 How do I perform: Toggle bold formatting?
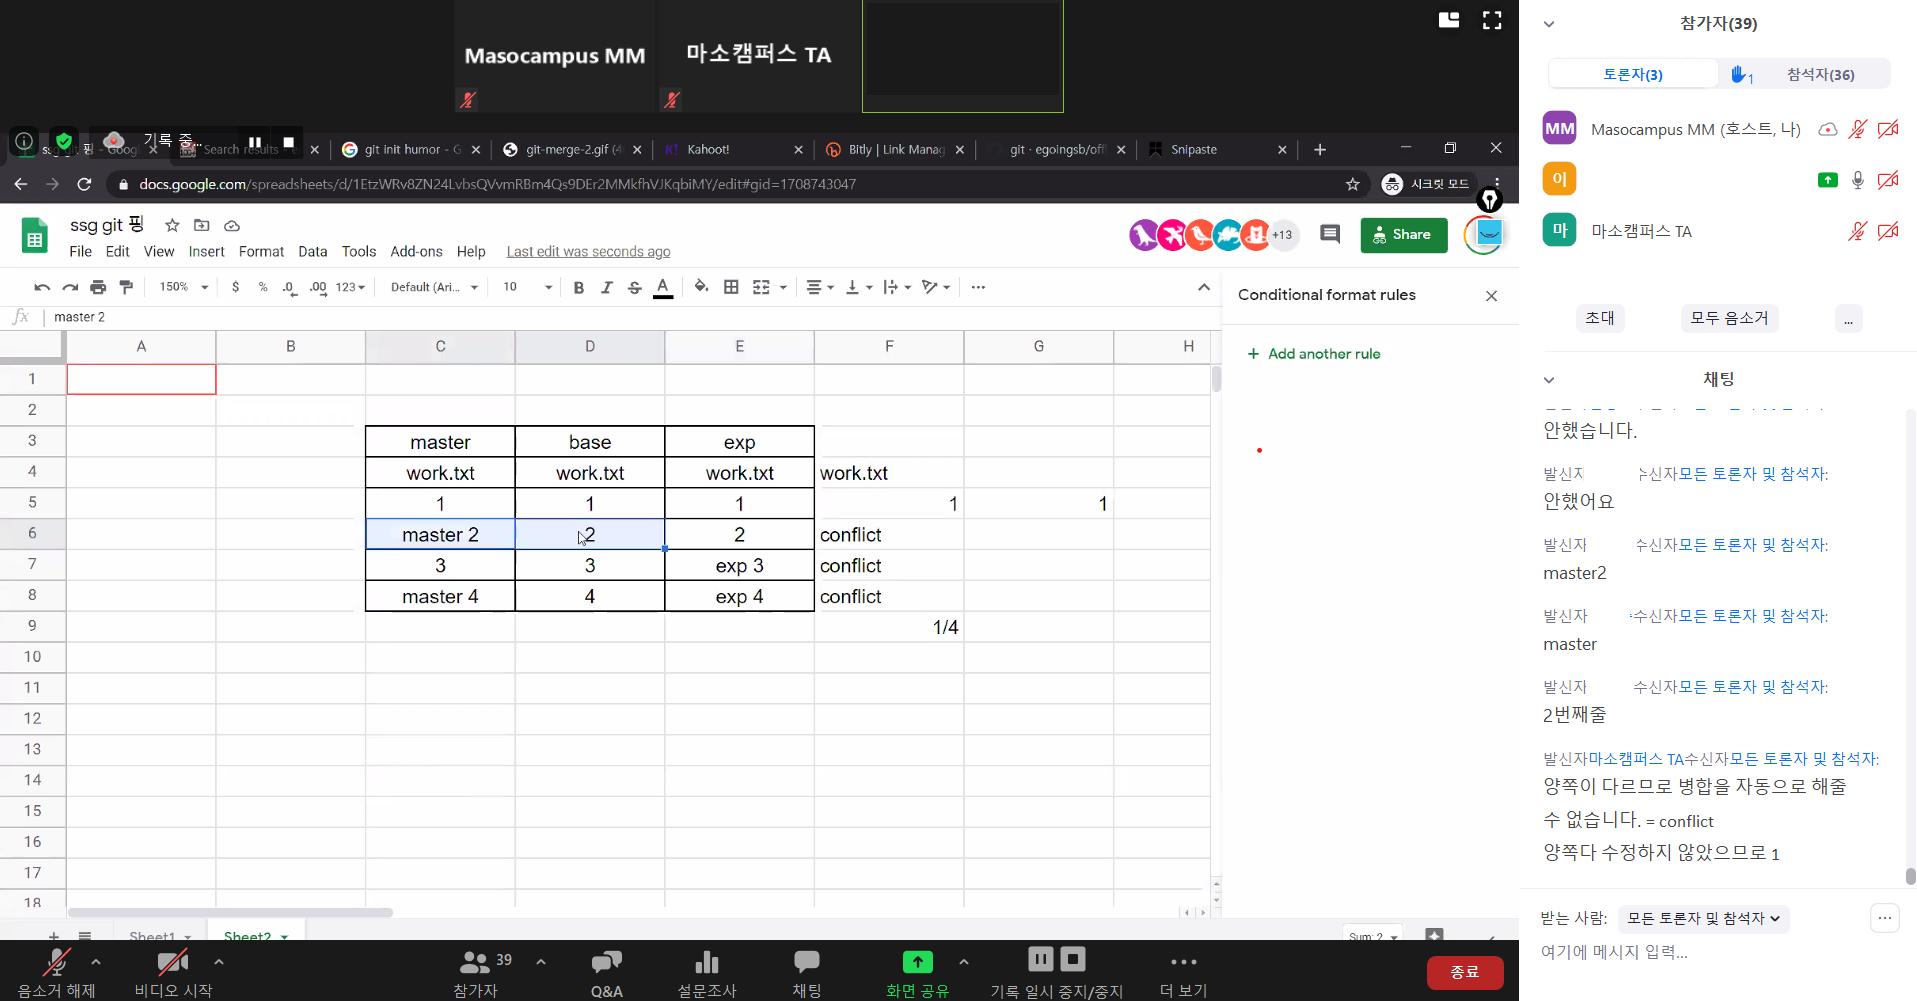pyautogui.click(x=578, y=287)
